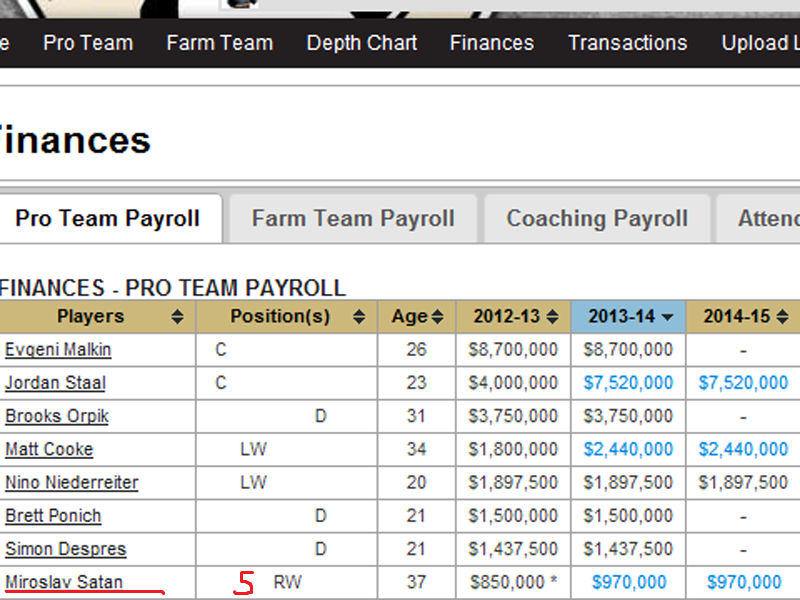Sort by Position(s) column arrows
The image size is (800, 600).
[x=358, y=317]
